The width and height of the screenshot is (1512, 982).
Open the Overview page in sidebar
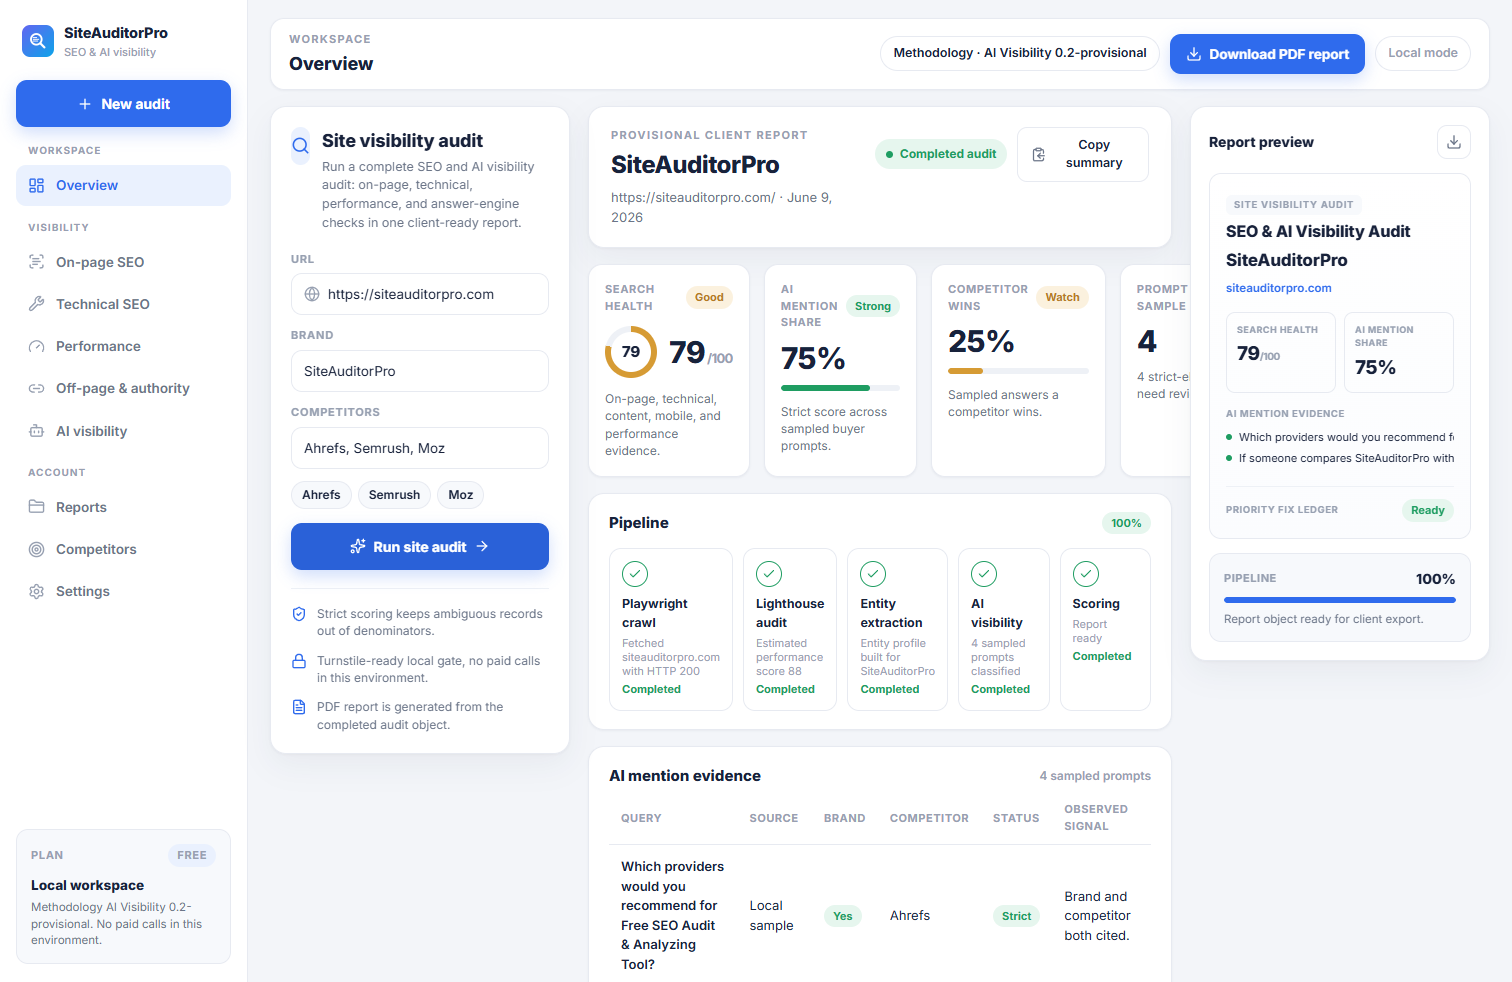click(x=123, y=185)
